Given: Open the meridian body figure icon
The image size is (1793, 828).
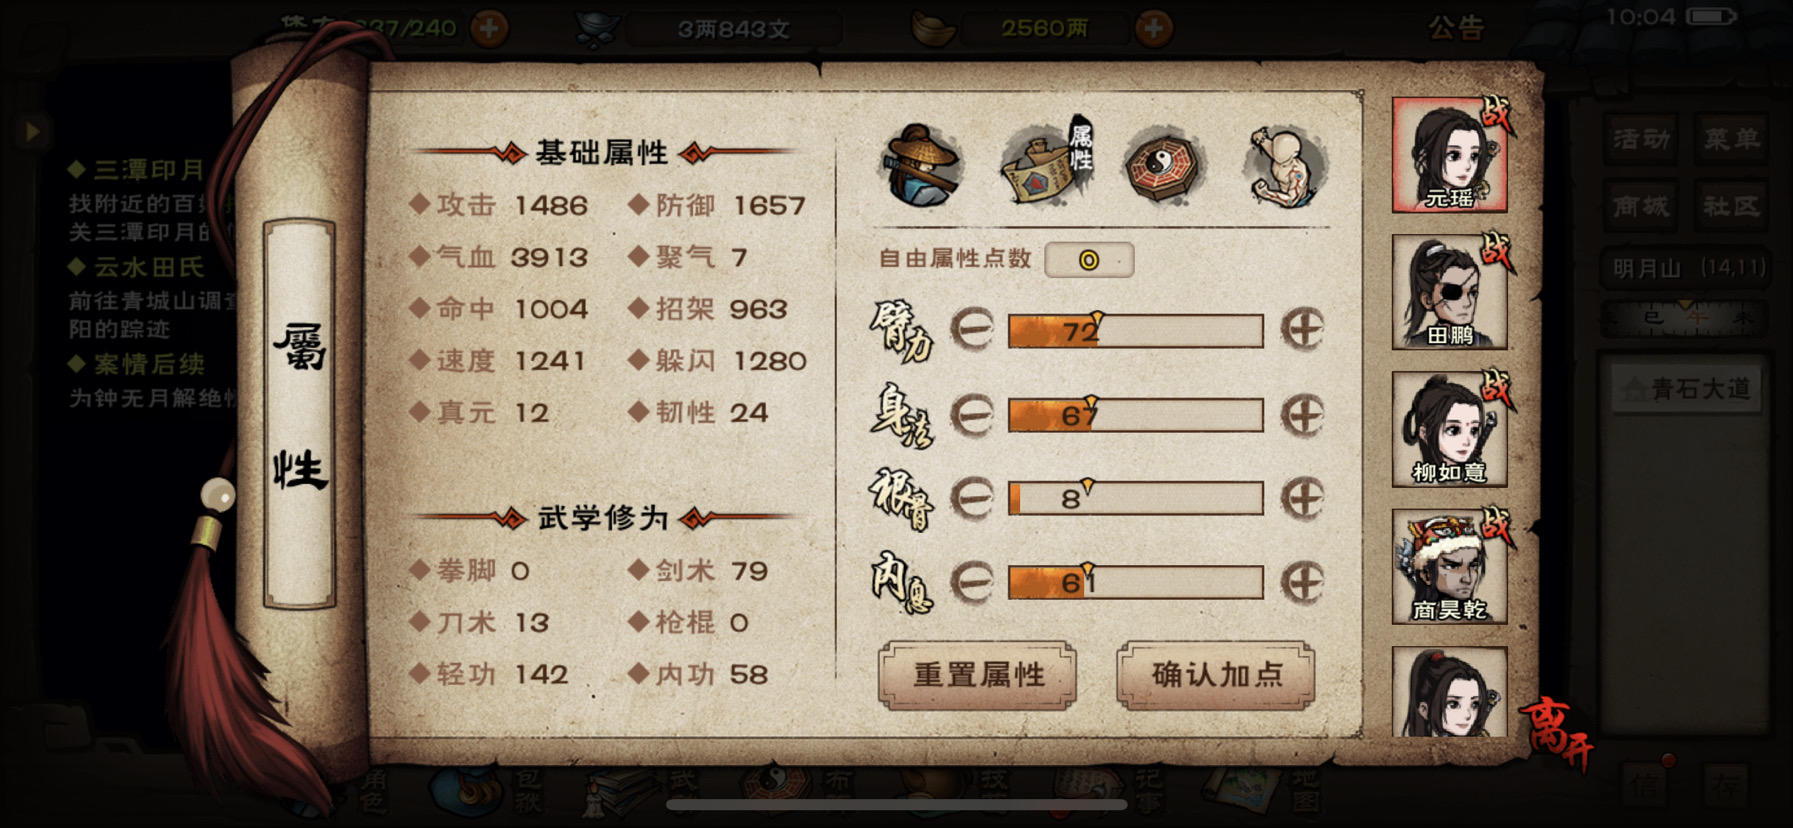Looking at the screenshot, I should pos(1285,167).
